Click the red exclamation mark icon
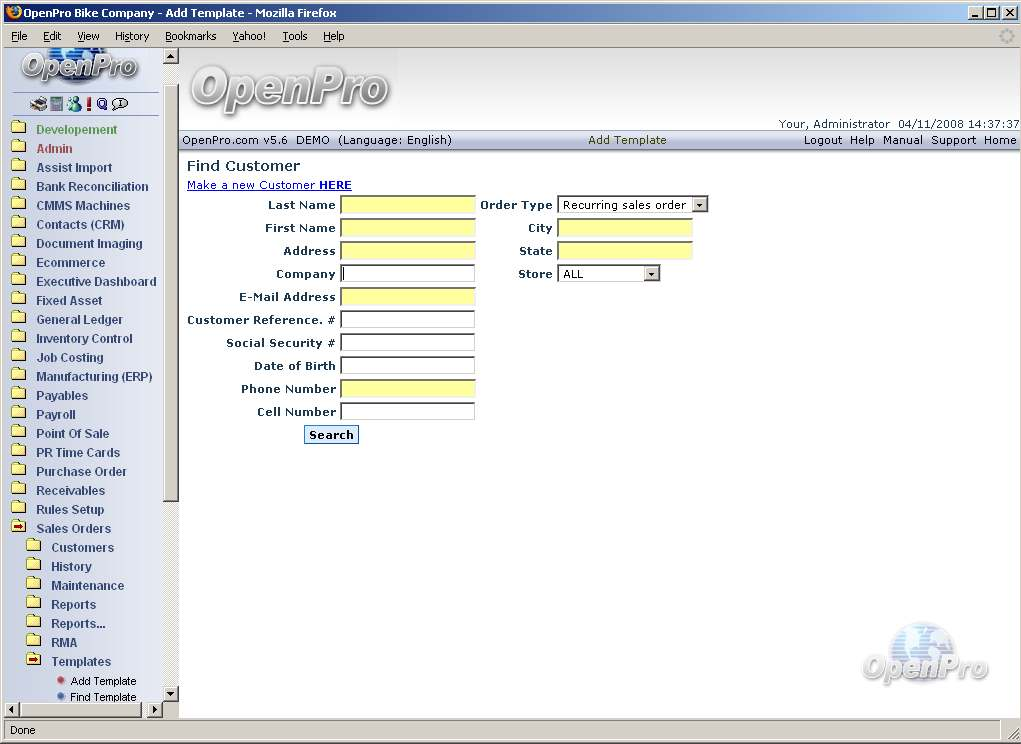The image size is (1021, 744). (x=88, y=104)
